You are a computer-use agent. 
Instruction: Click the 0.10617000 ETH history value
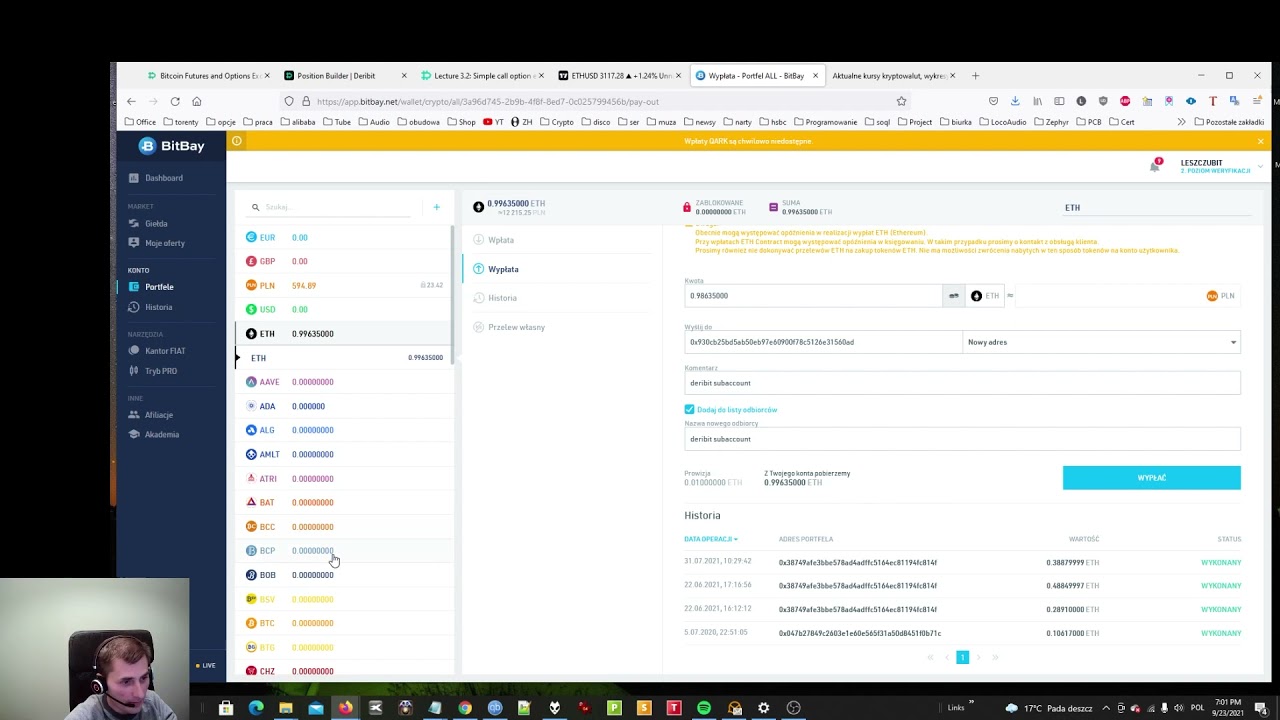[x=1072, y=633]
